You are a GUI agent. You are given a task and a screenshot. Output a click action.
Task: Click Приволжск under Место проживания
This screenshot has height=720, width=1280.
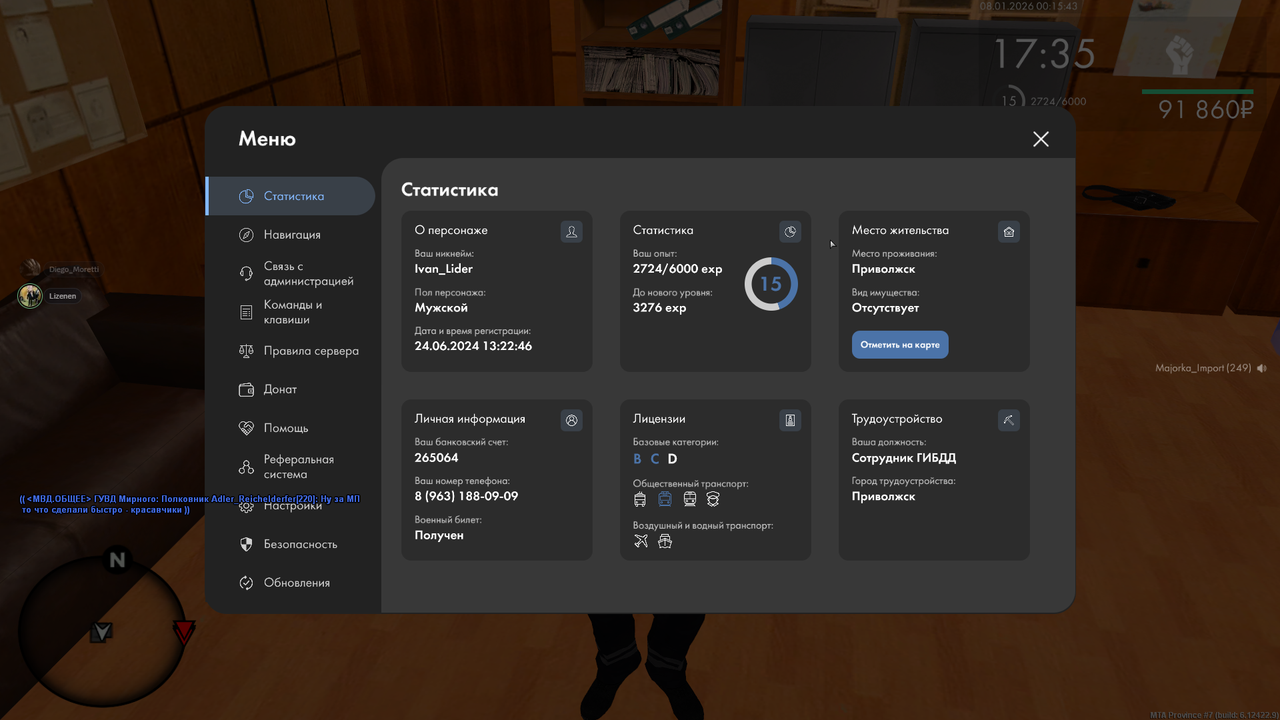884,269
